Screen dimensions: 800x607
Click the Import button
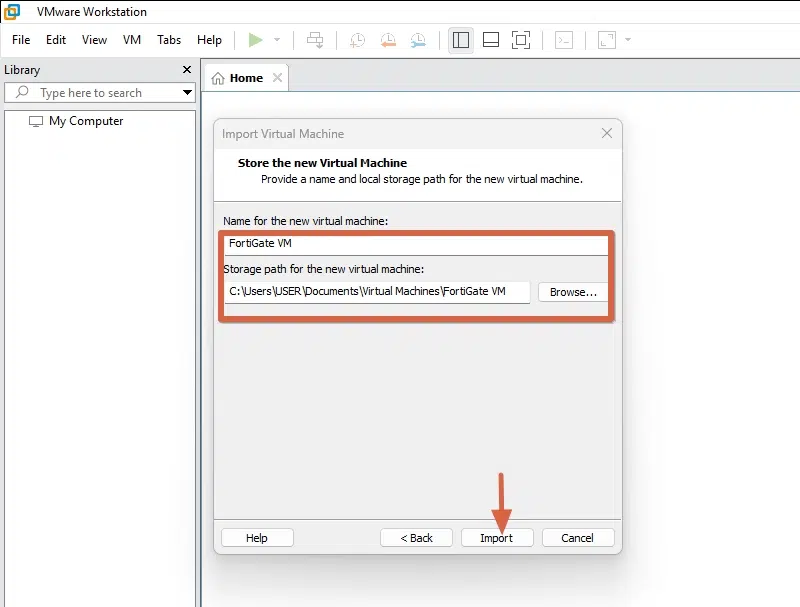(x=497, y=538)
